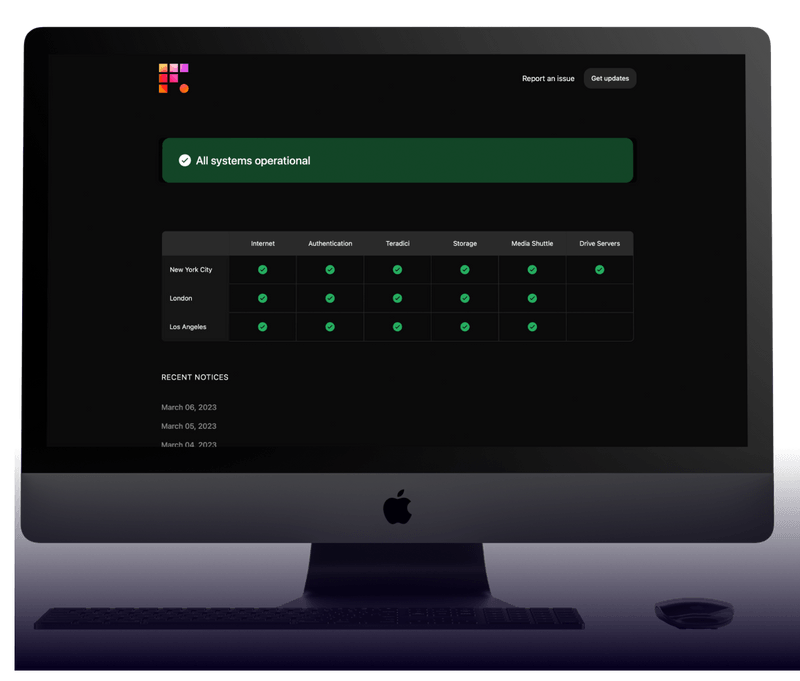Click the Drive Servers column header
This screenshot has width=800, height=681.
pos(599,244)
